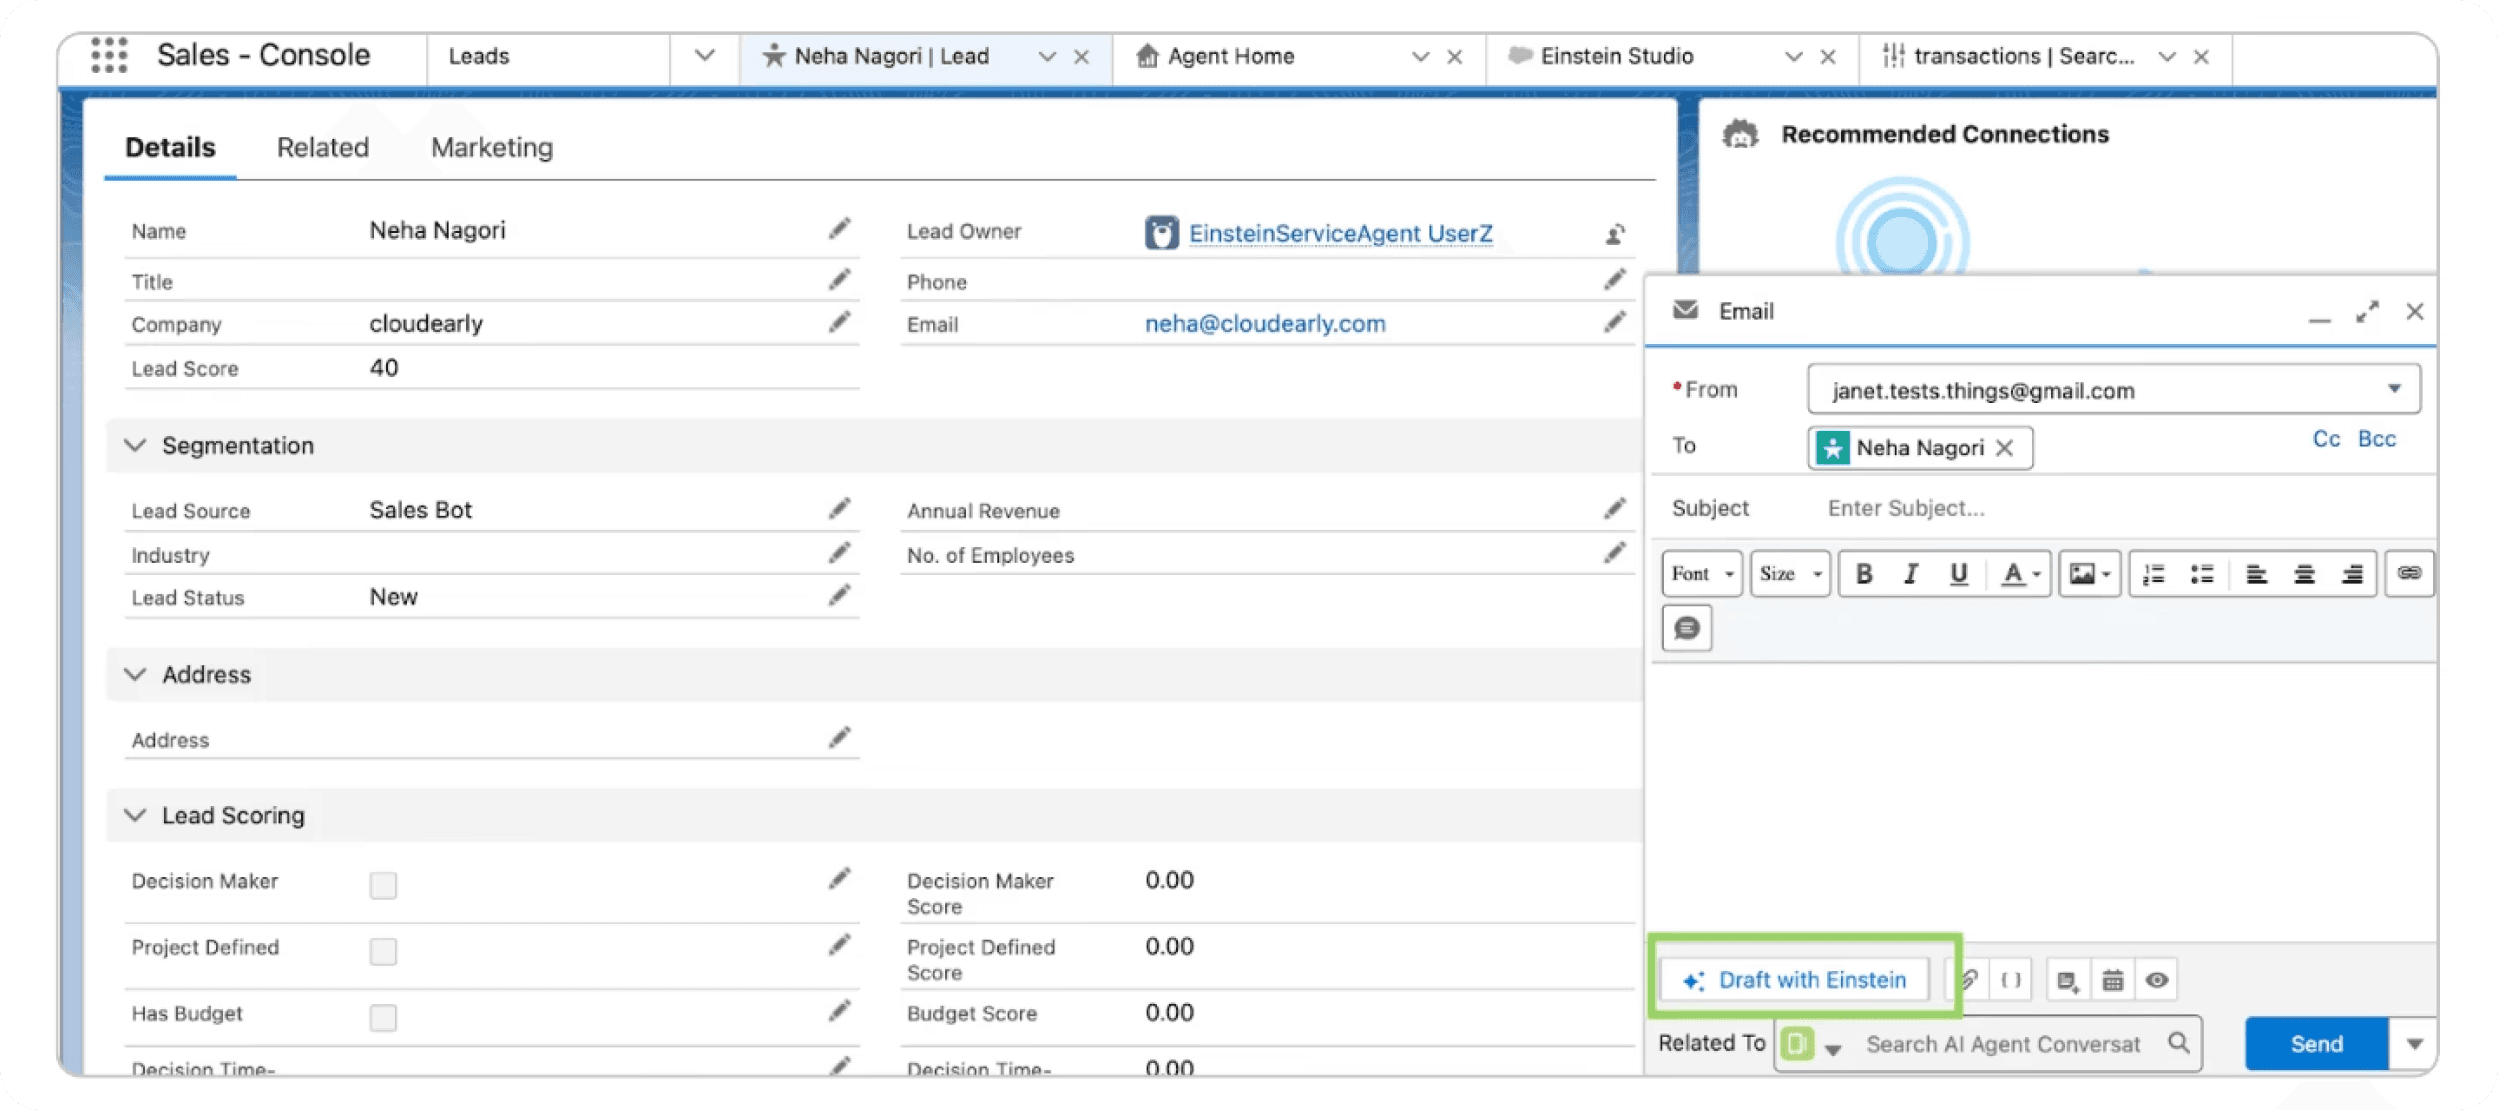Open EinsteinServiceAgent UserZ owner link
This screenshot has height=1110, width=2498.
tap(1340, 233)
